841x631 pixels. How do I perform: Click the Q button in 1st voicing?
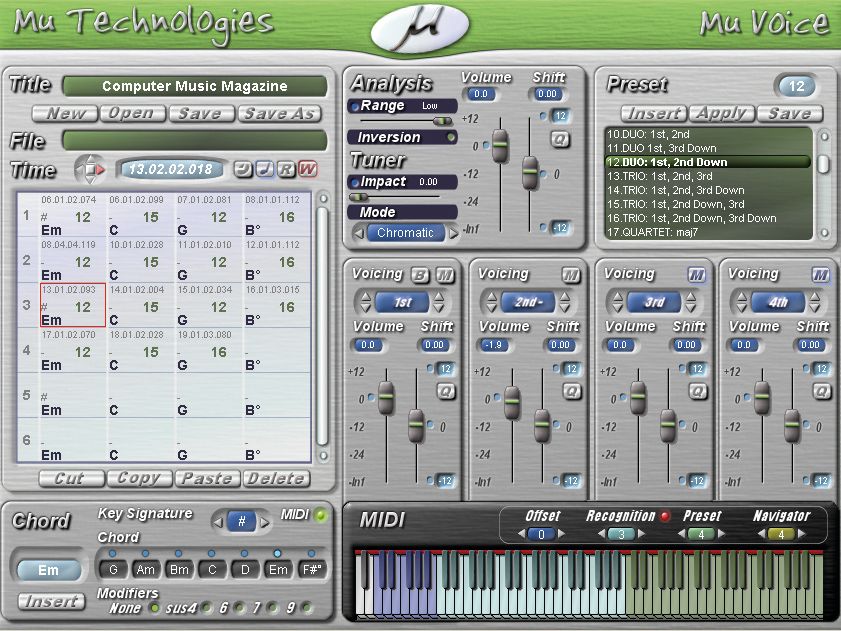pyautogui.click(x=446, y=392)
